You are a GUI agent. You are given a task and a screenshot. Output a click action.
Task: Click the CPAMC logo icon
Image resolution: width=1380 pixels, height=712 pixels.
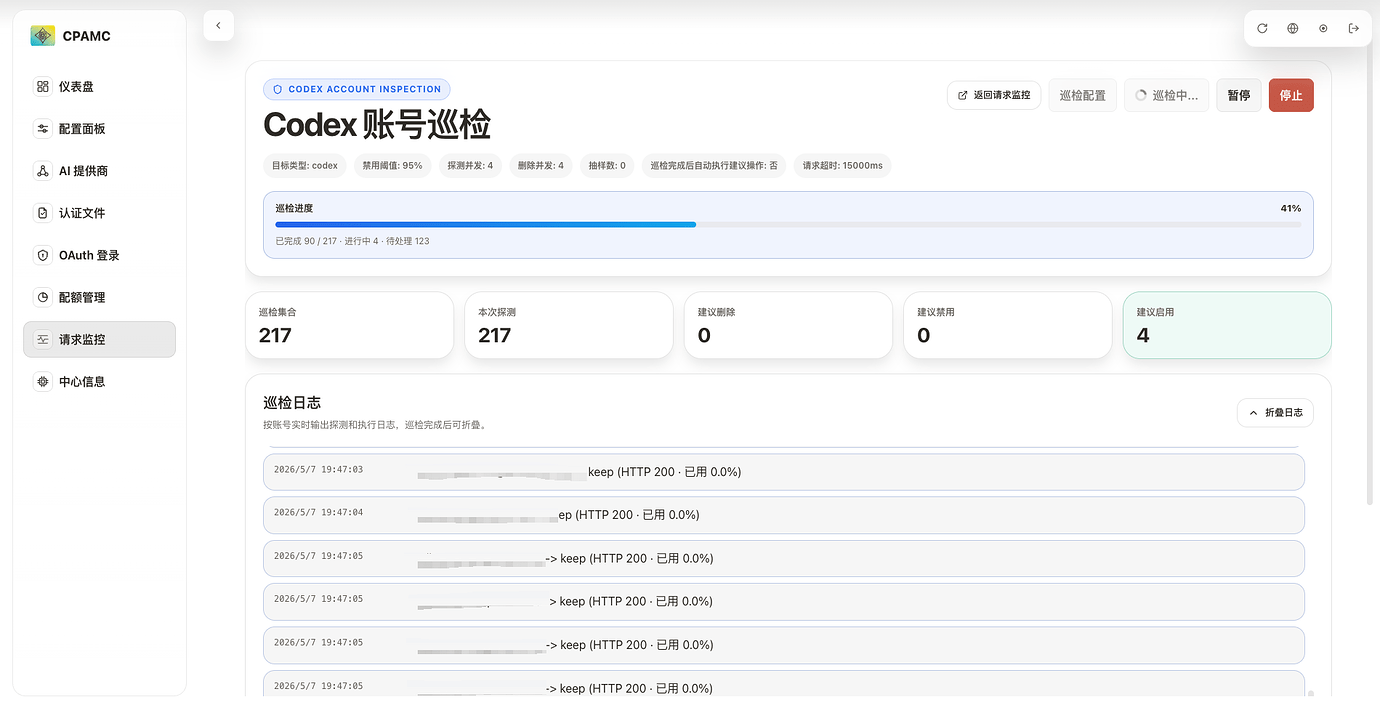pyautogui.click(x=42, y=36)
